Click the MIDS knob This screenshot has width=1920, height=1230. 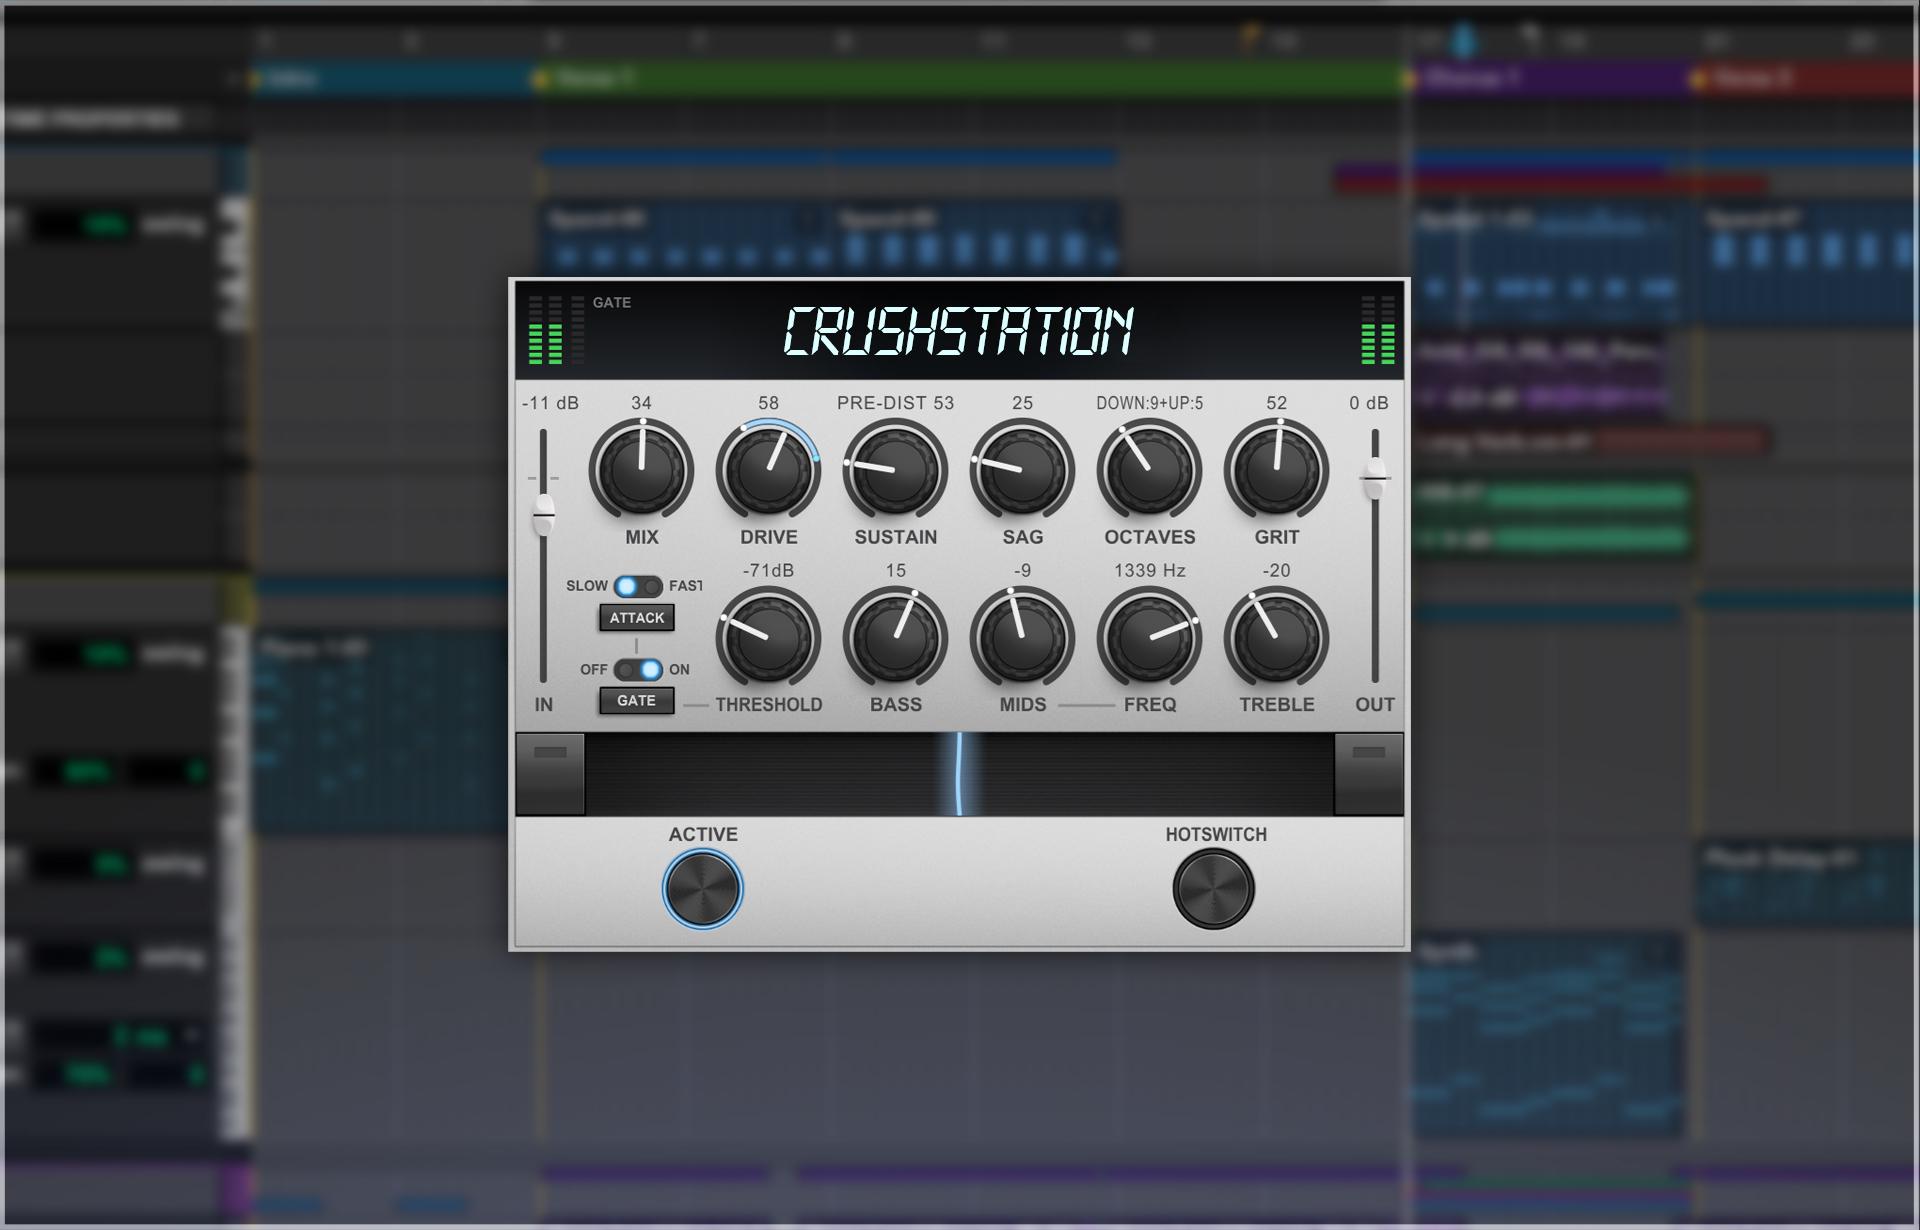pos(1022,638)
